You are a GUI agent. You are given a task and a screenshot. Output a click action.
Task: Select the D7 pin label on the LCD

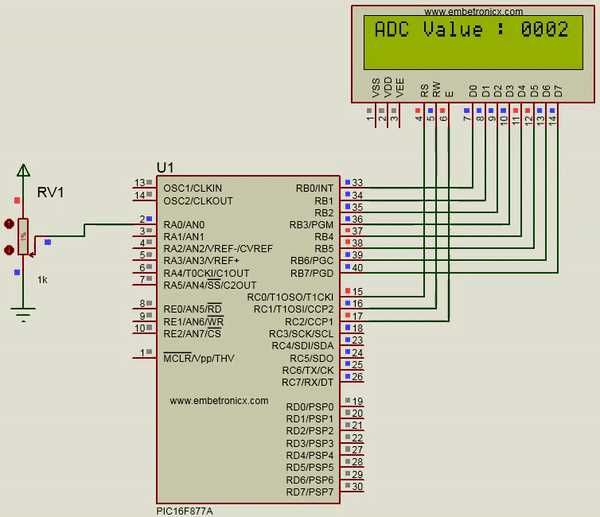559,91
